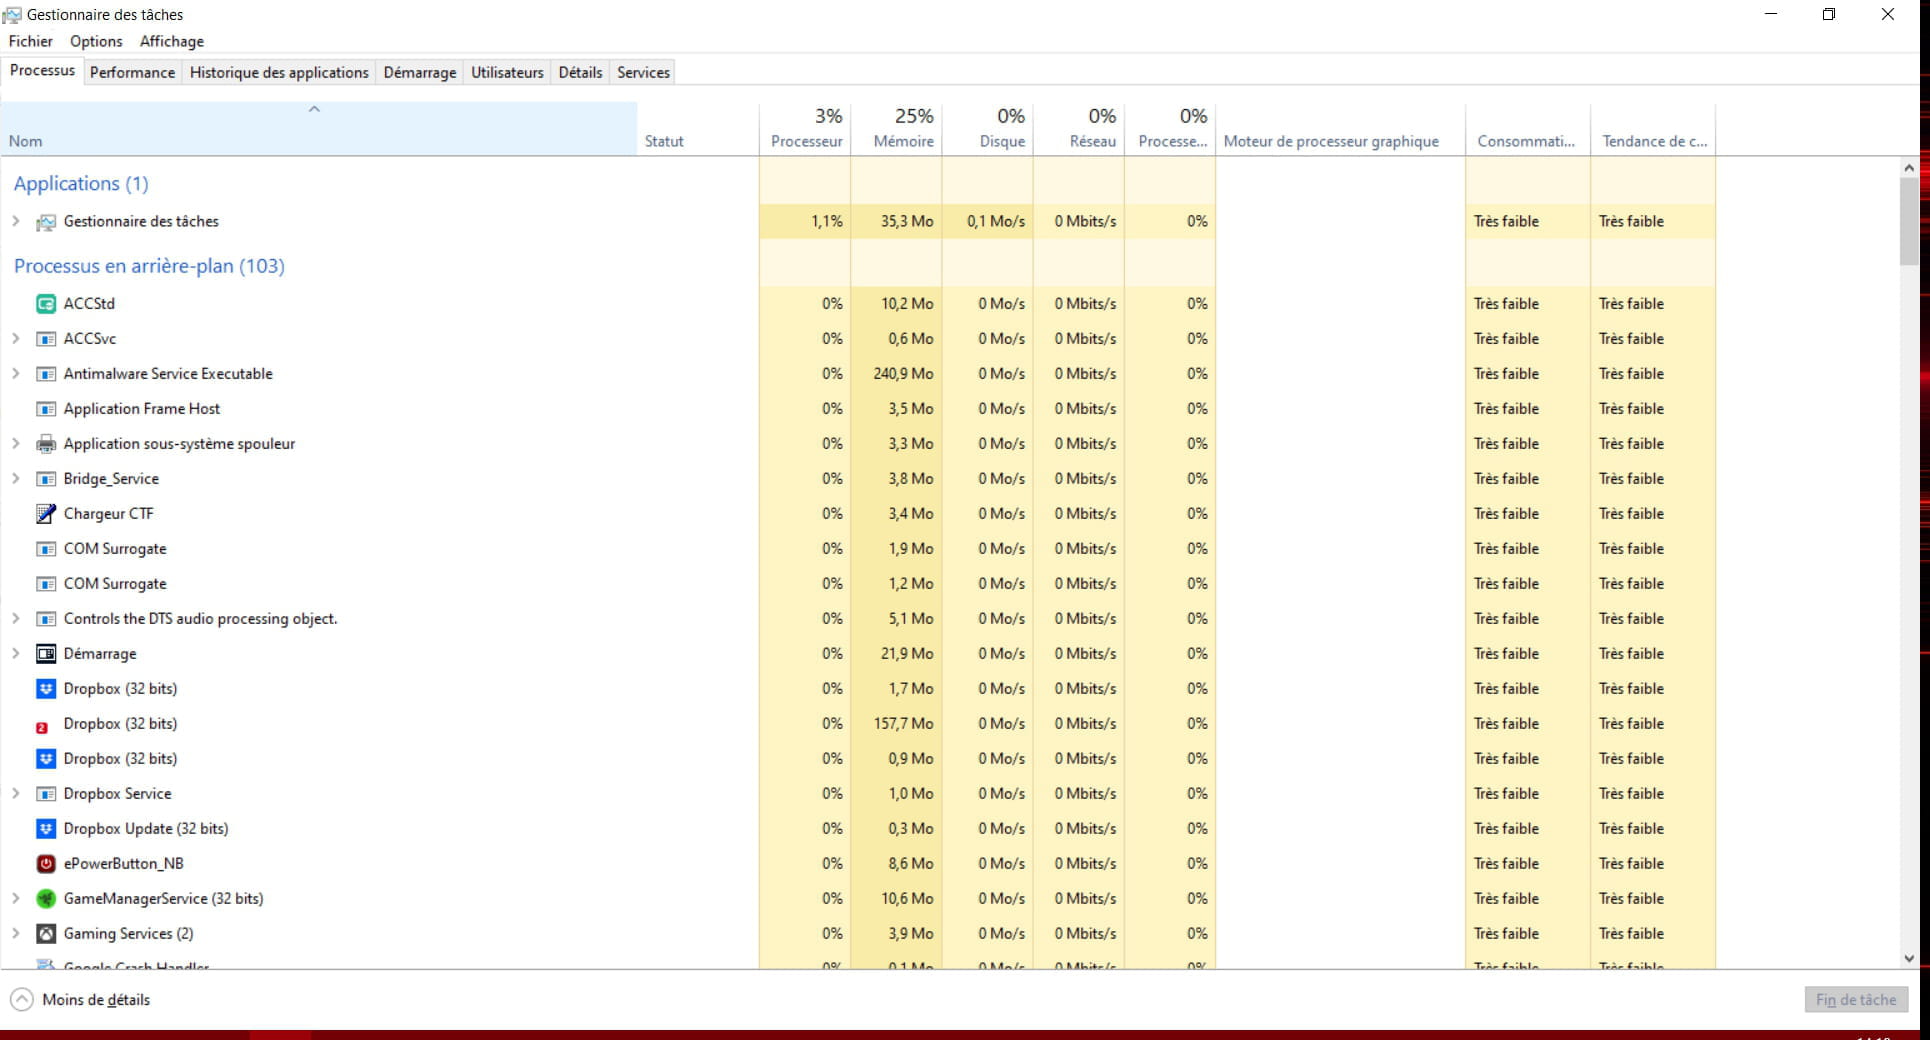
Task: Expand the Gestionnaire des tâches application row
Action: pyautogui.click(x=16, y=221)
